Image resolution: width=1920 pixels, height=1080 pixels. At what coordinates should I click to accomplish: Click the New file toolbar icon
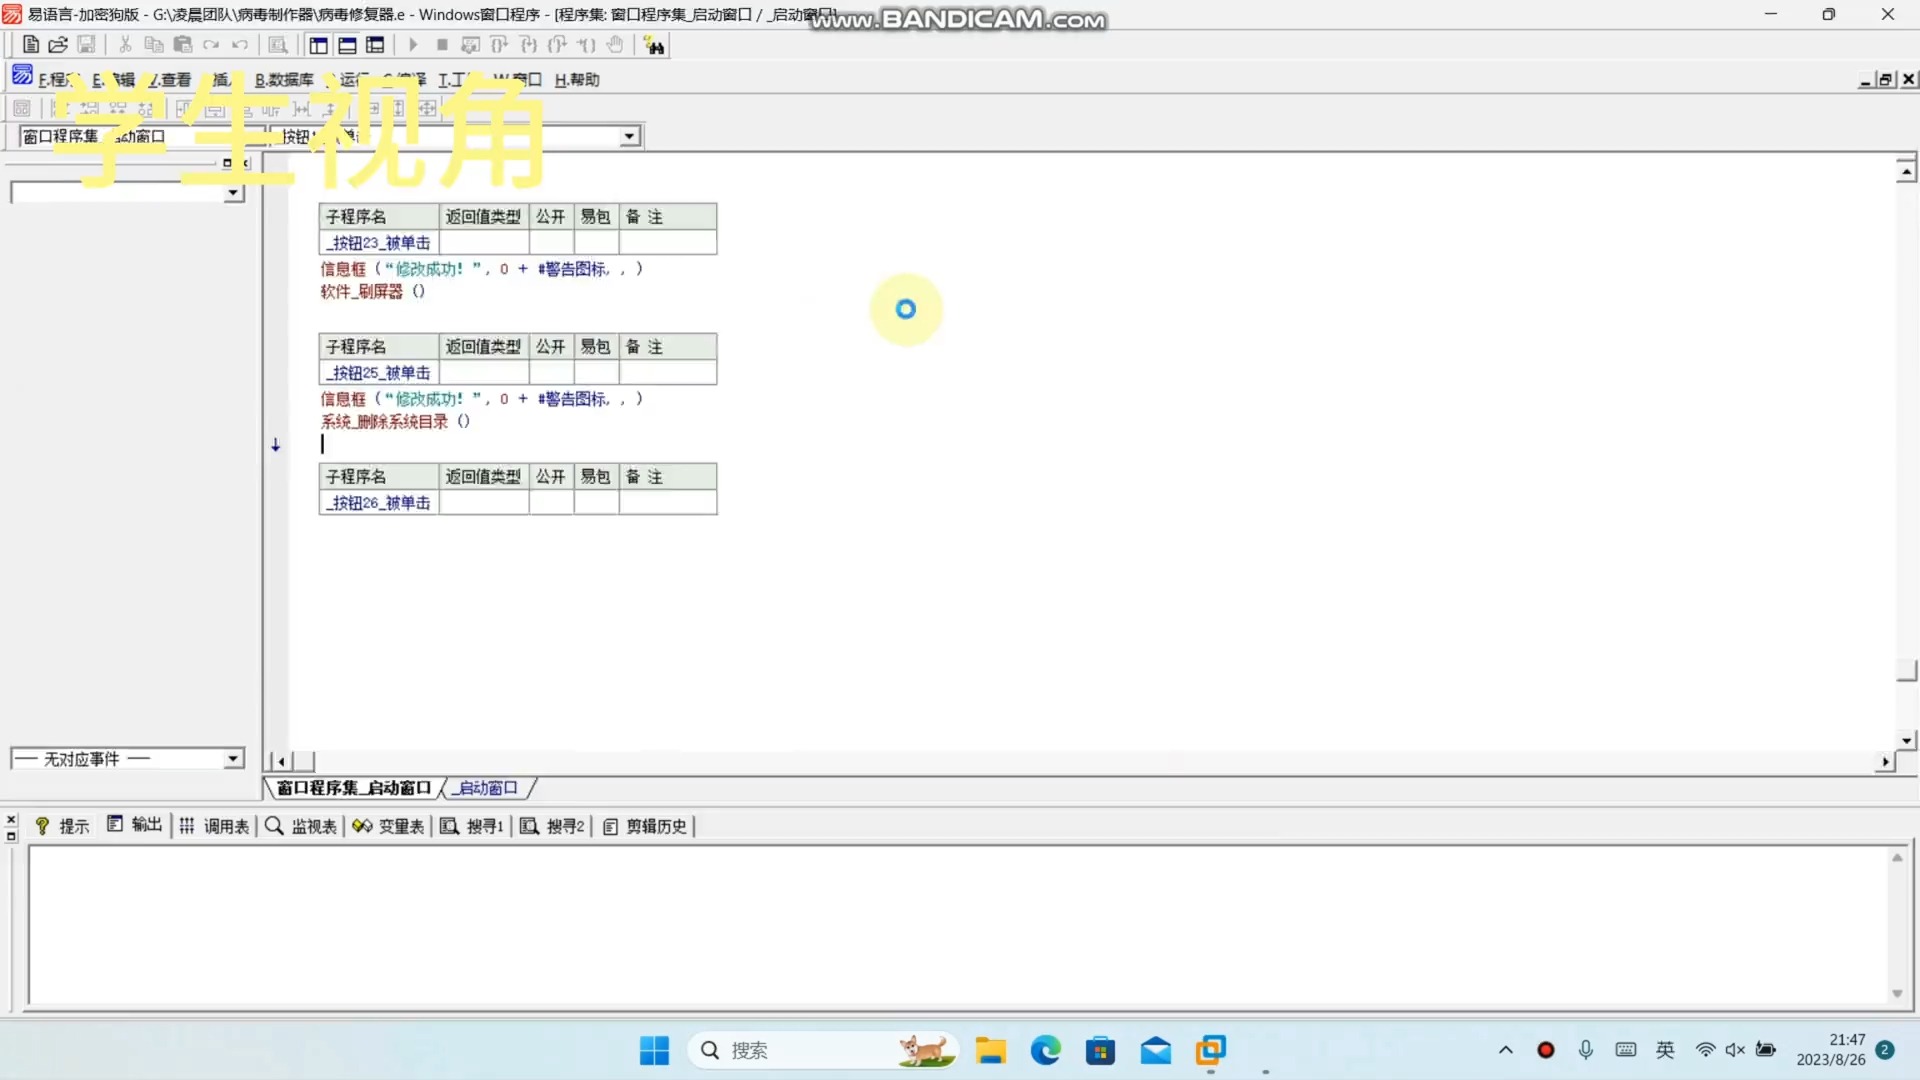[30, 45]
